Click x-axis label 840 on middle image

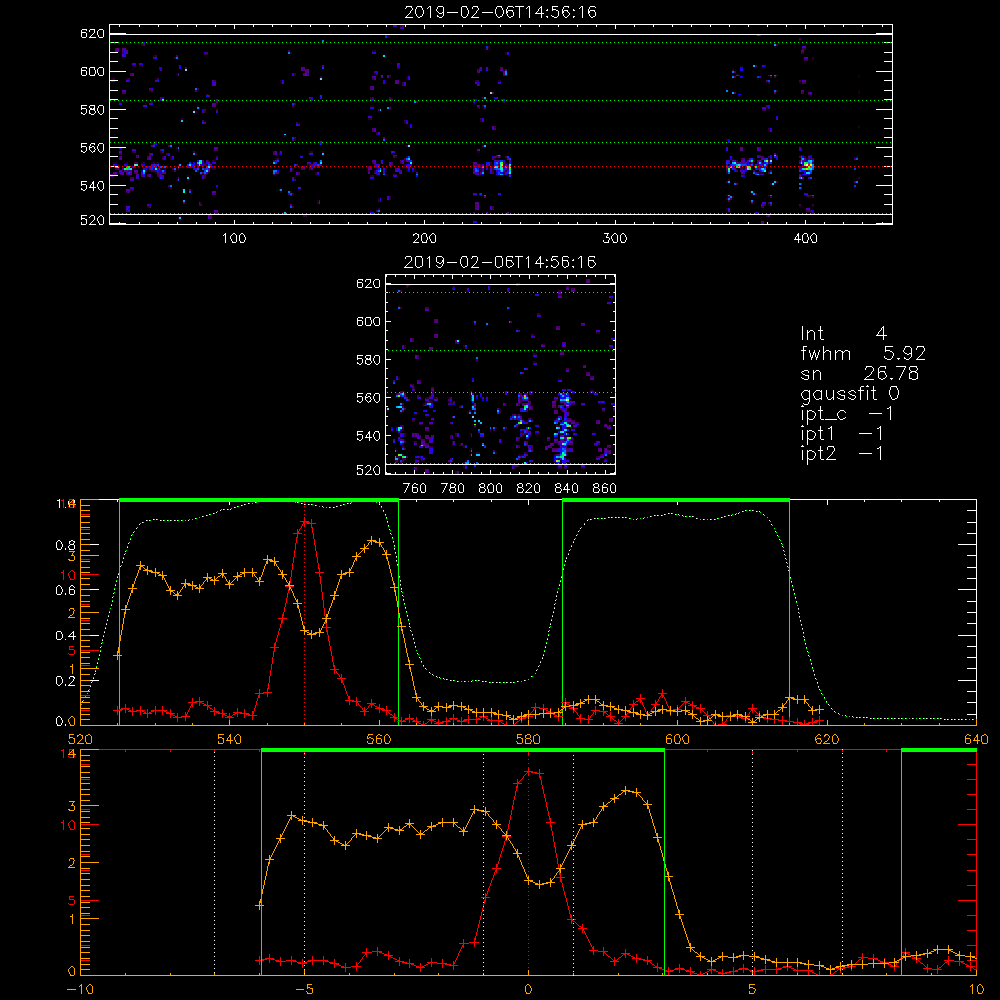tap(566, 489)
